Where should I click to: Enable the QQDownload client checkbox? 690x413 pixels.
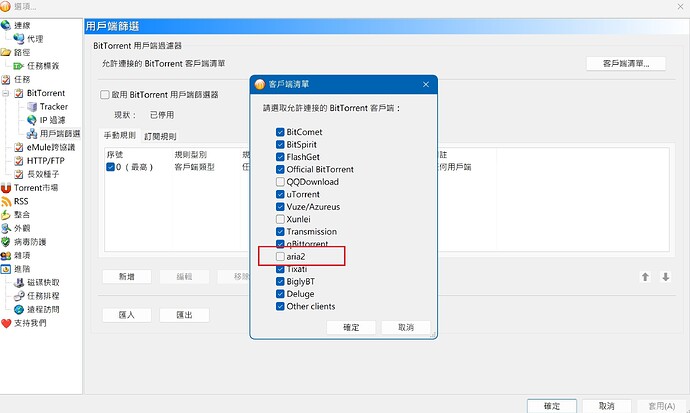click(x=280, y=182)
